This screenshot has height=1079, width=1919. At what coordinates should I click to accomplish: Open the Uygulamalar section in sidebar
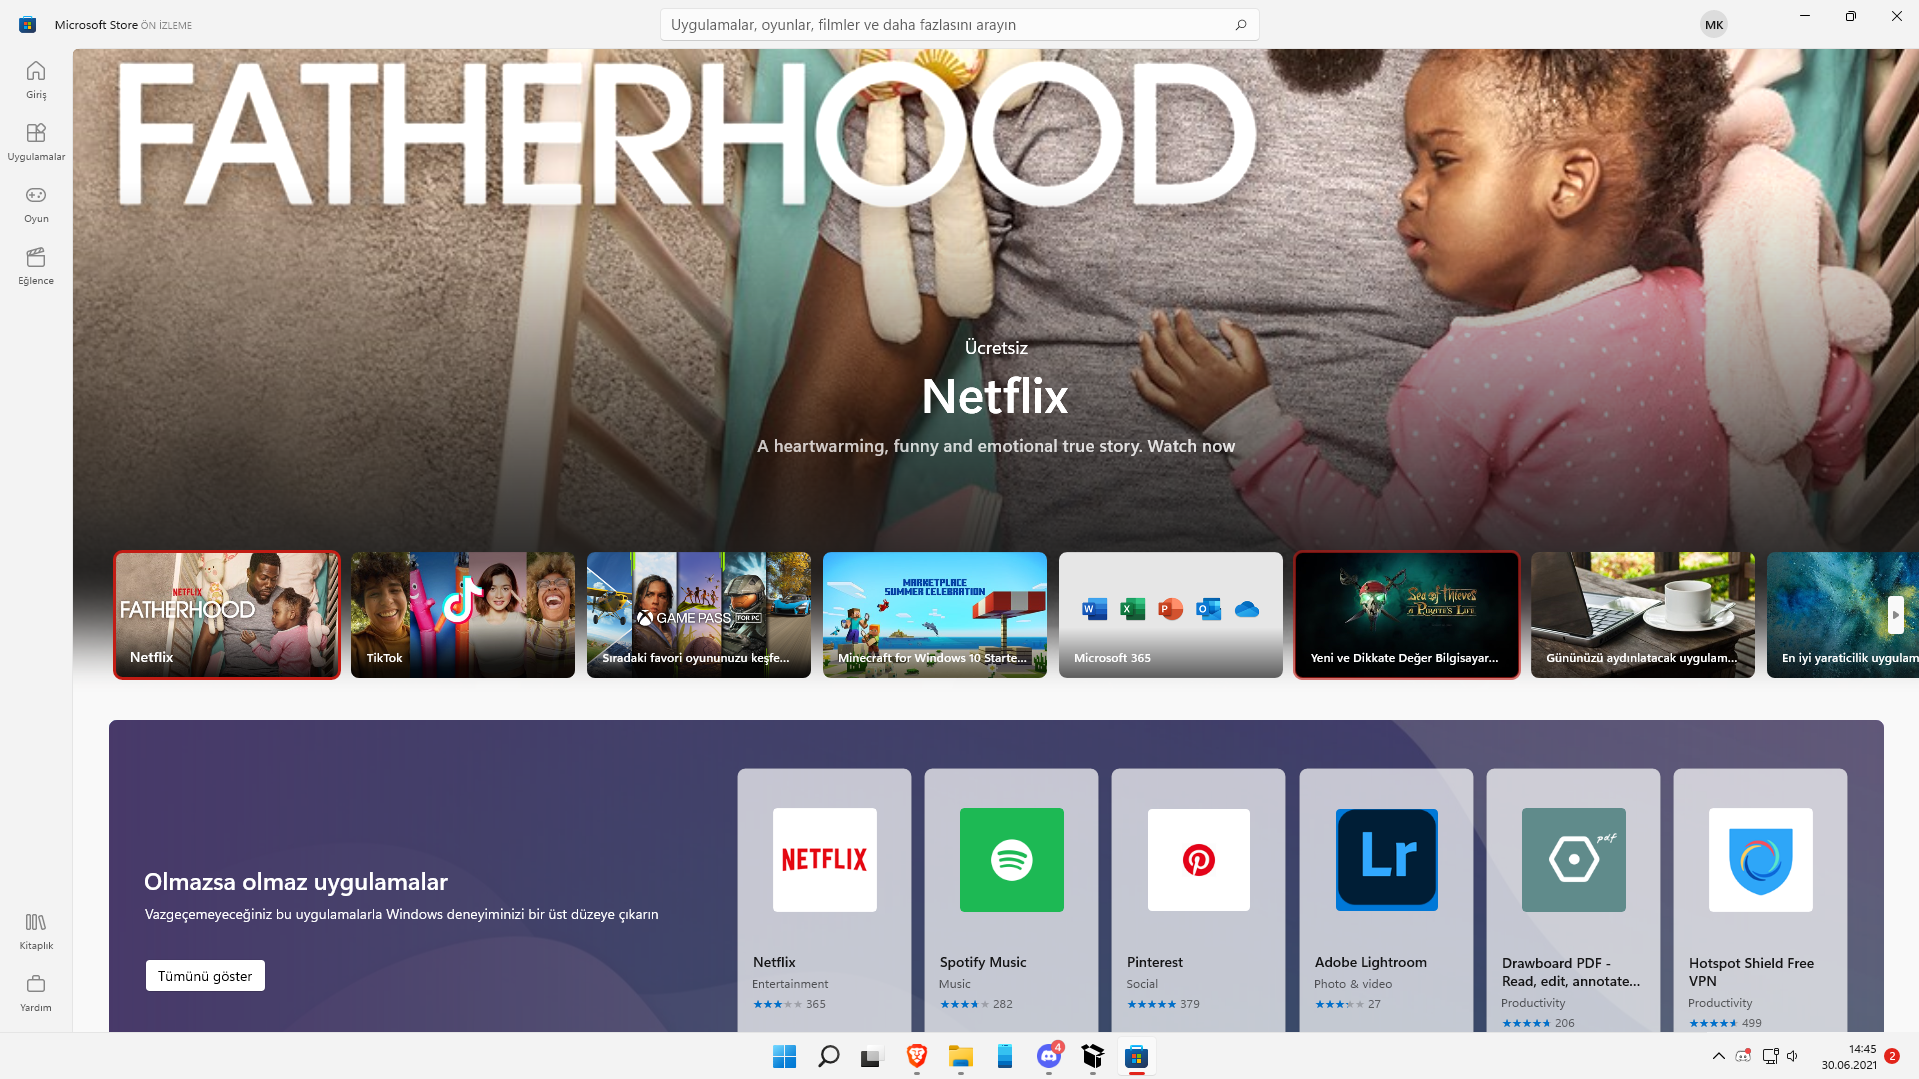36,142
